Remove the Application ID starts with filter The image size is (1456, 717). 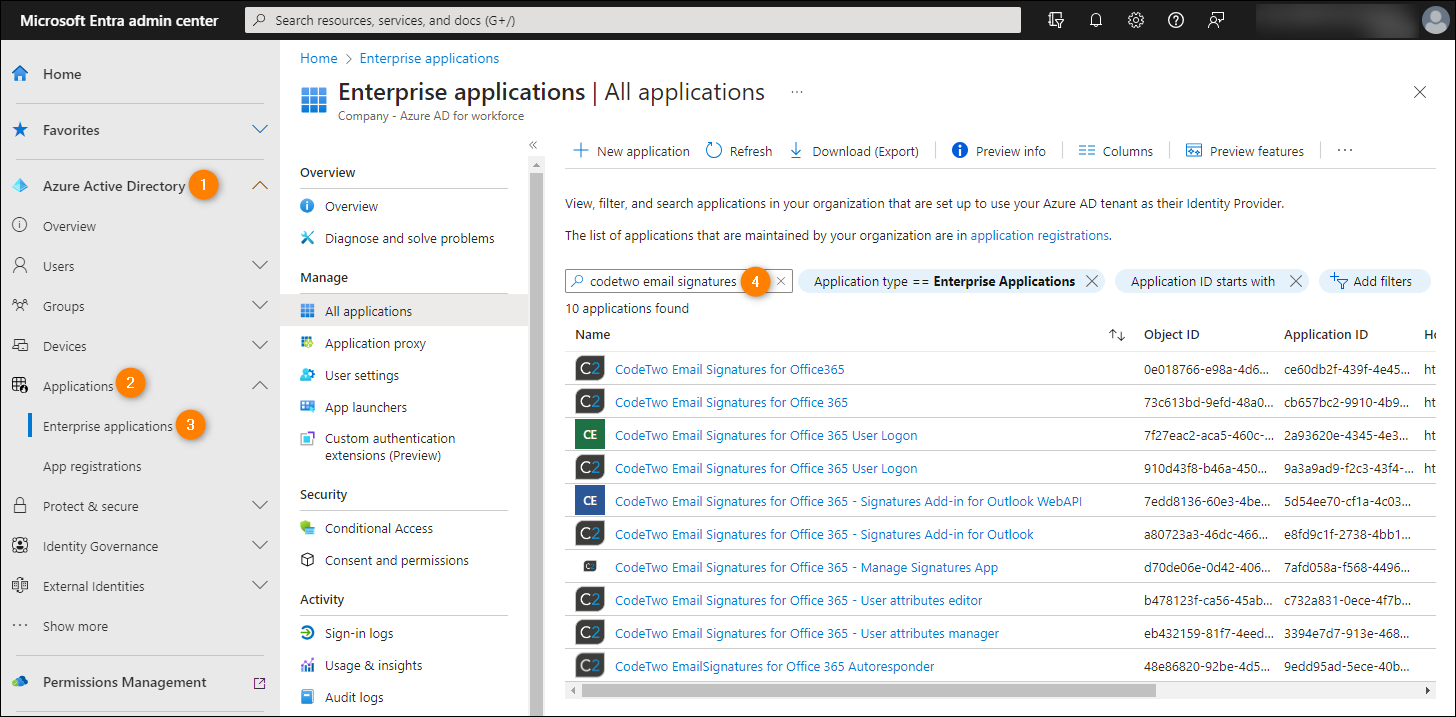(1296, 282)
